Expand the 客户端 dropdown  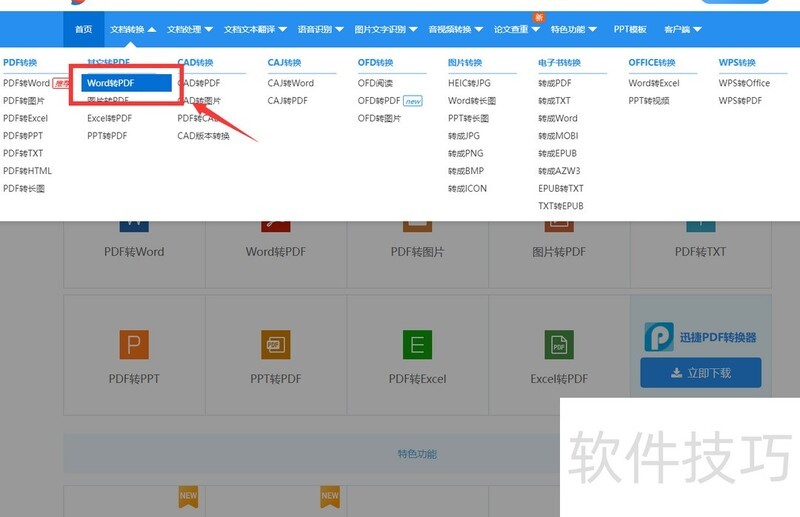coord(683,30)
